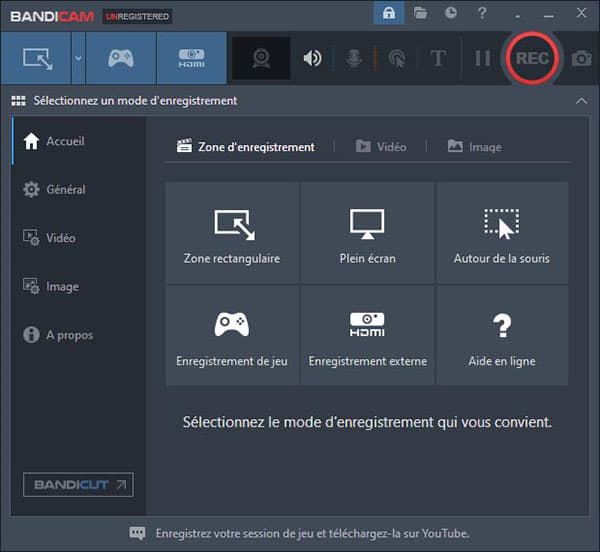Viewport: 600px width, 552px height.
Task: Open the output folder icon
Action: click(420, 13)
